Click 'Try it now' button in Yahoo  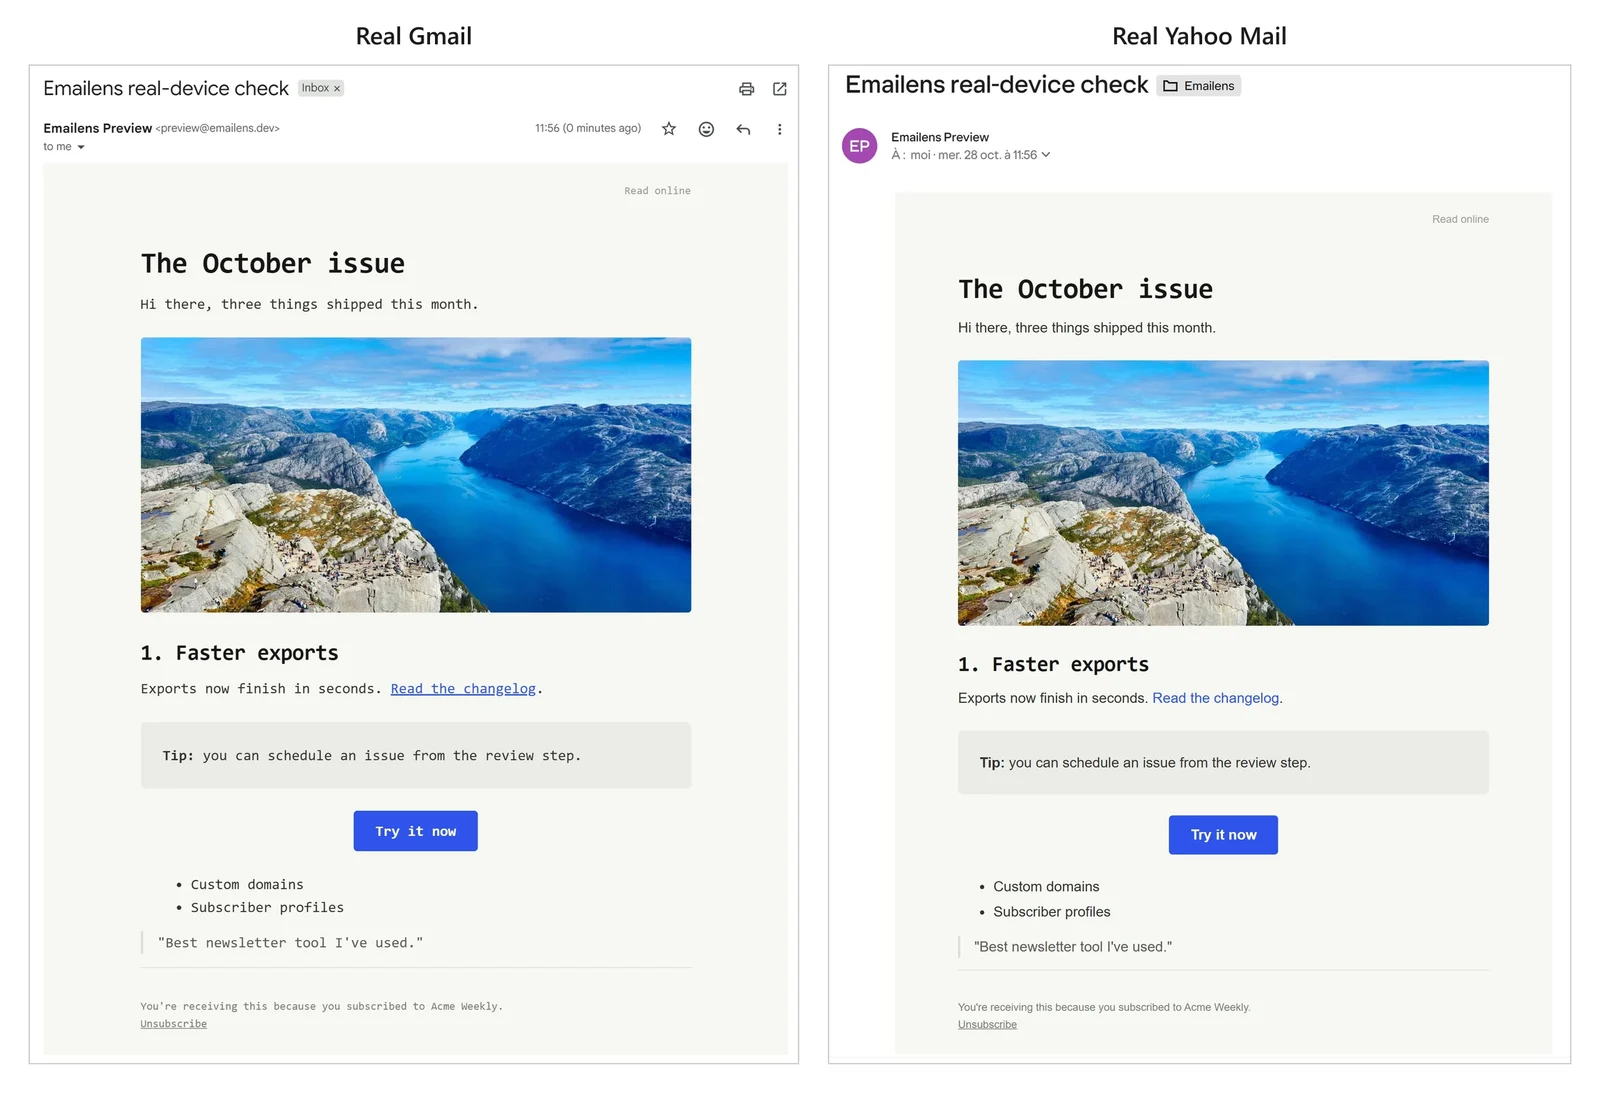click(x=1223, y=835)
